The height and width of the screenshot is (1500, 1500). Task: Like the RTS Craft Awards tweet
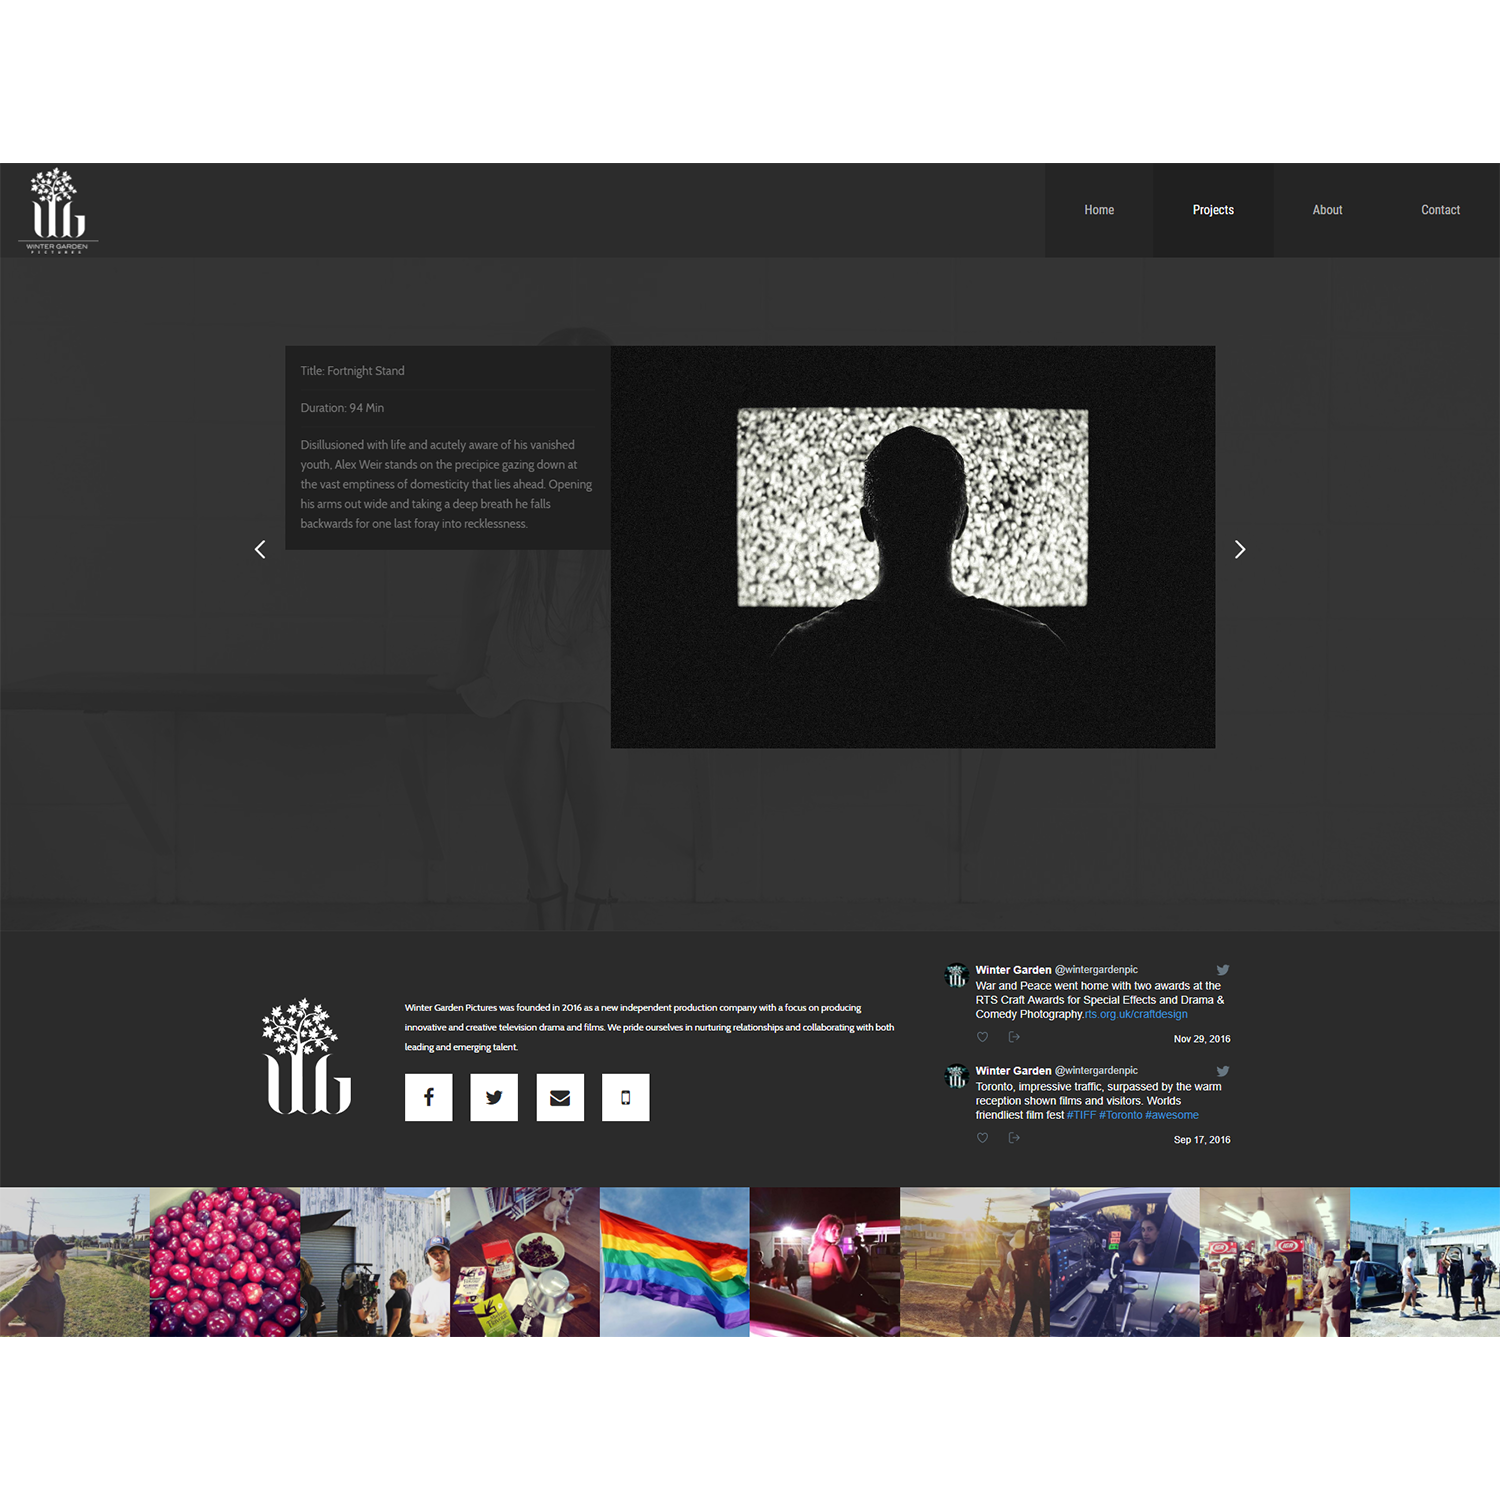pyautogui.click(x=982, y=1037)
